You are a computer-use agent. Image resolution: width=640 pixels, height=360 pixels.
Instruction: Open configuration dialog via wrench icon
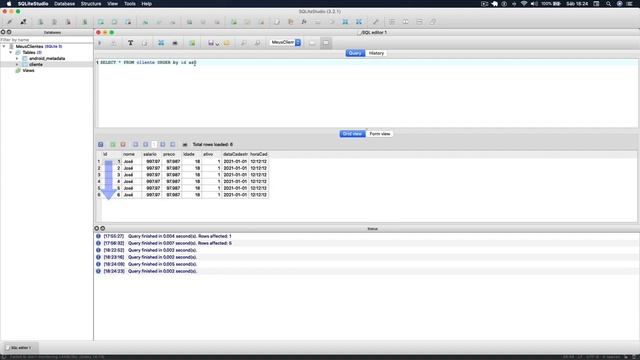[x=376, y=22]
